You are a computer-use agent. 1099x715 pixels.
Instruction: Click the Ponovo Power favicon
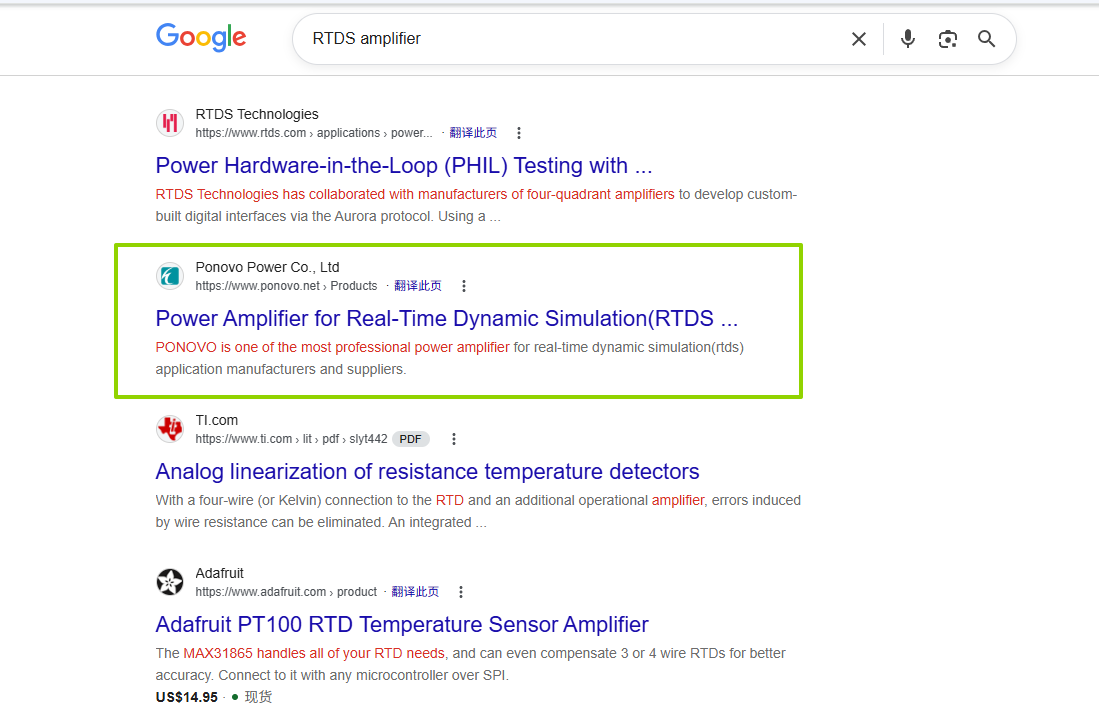click(x=170, y=276)
